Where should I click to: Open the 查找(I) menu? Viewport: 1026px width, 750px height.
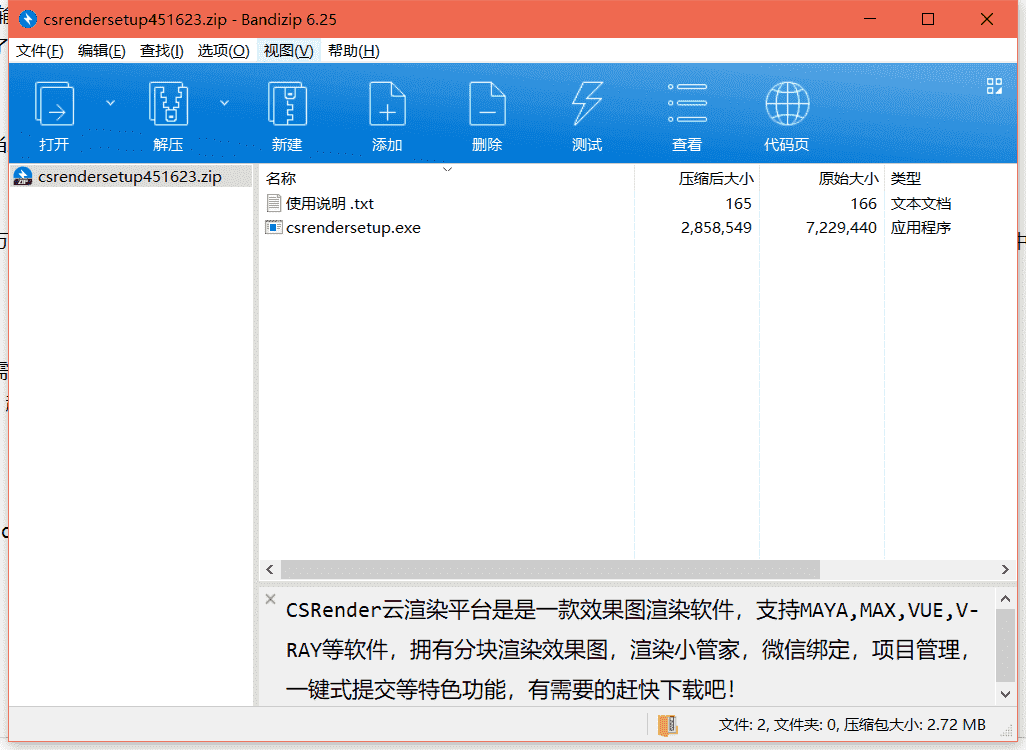pos(162,51)
